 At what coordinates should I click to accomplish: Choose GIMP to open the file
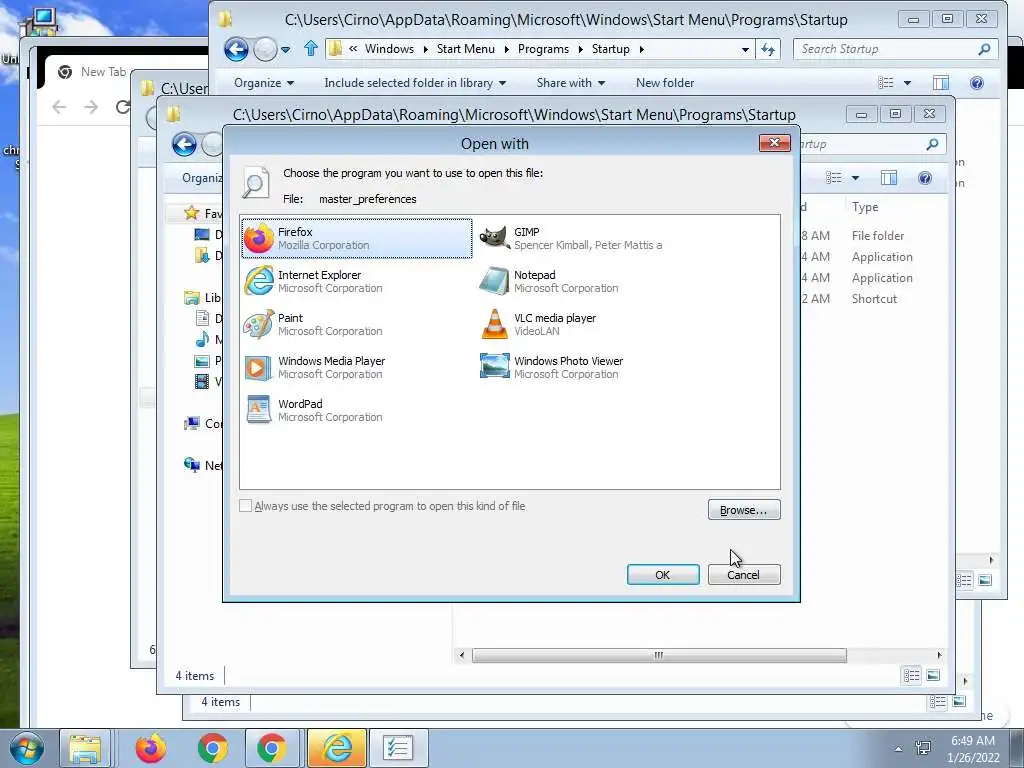click(591, 238)
